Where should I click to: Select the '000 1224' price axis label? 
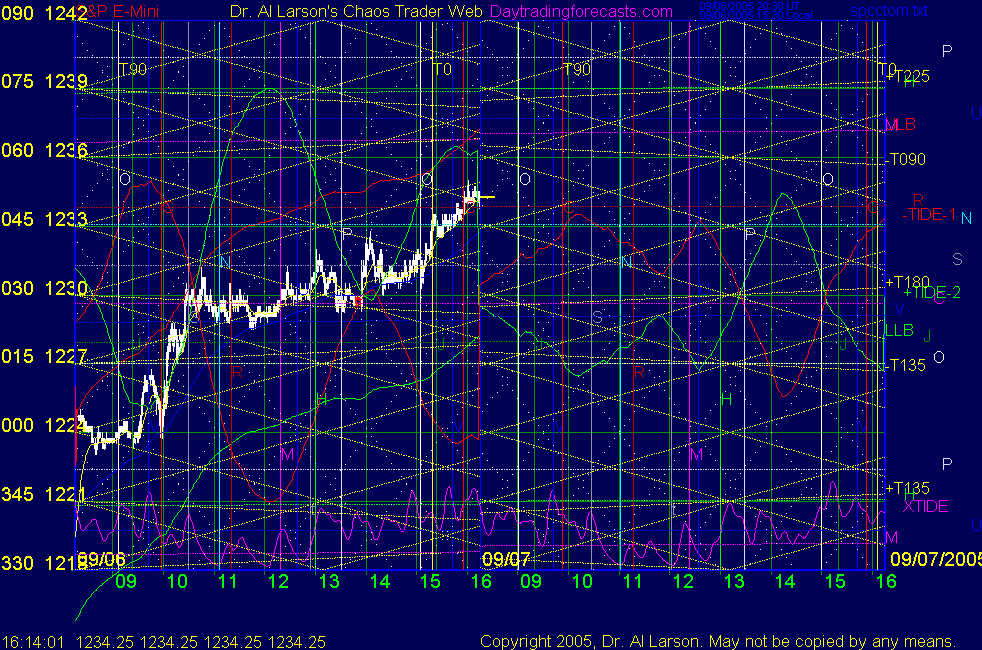tap(44, 425)
